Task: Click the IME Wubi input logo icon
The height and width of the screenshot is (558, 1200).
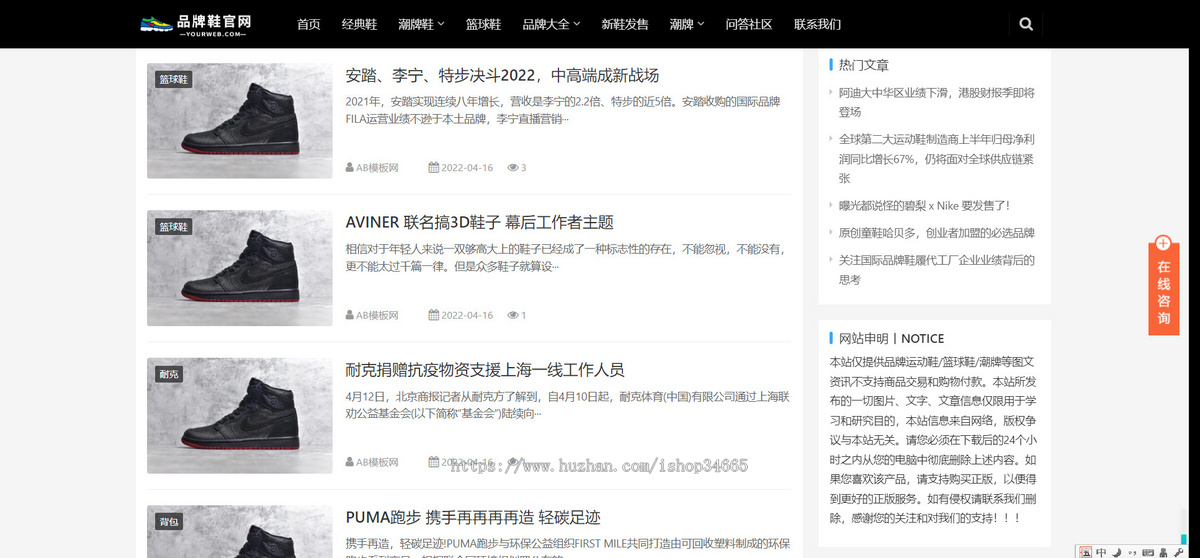Action: [1086, 551]
